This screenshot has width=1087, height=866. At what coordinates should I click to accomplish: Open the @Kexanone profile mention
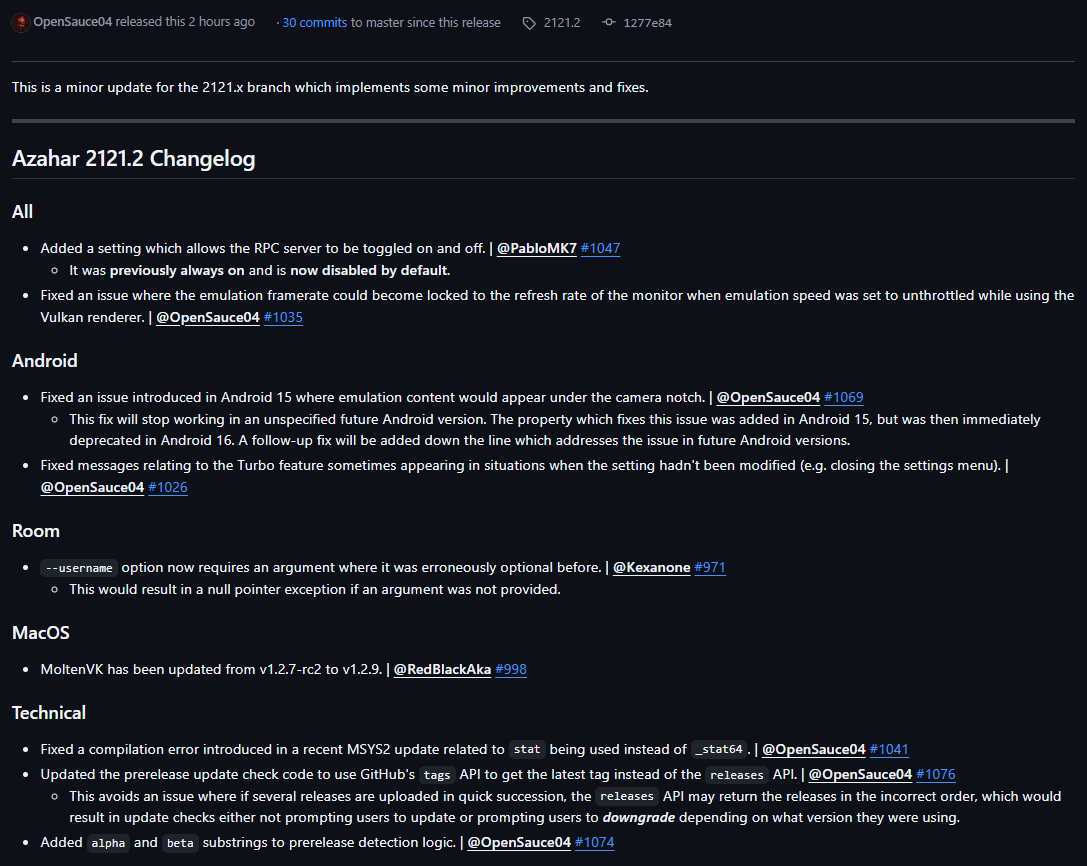pos(652,567)
